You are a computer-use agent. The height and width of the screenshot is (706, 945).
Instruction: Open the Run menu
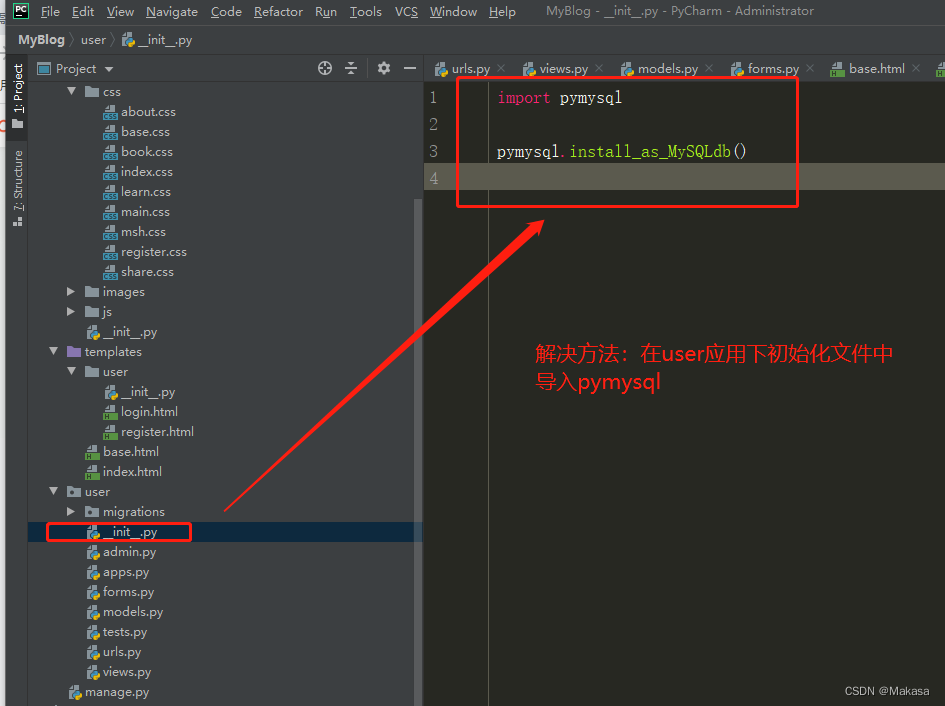tap(325, 11)
